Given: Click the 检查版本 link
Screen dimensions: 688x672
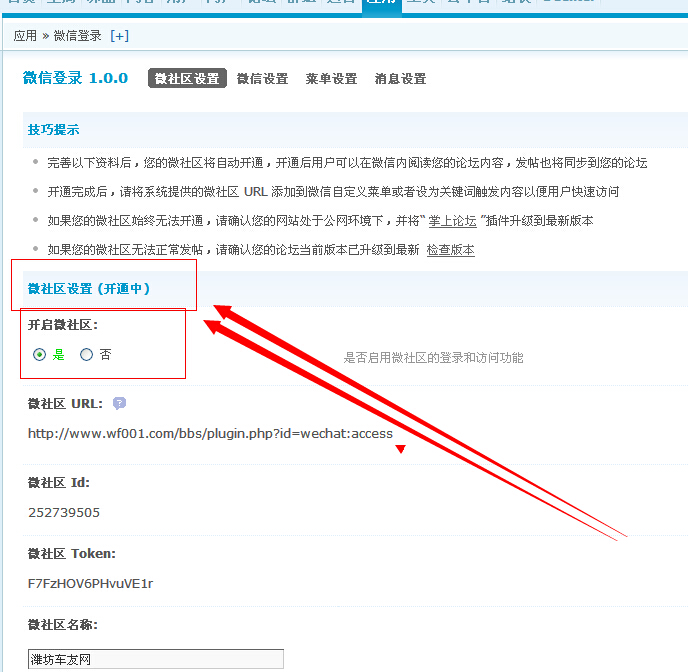Looking at the screenshot, I should click(x=451, y=250).
